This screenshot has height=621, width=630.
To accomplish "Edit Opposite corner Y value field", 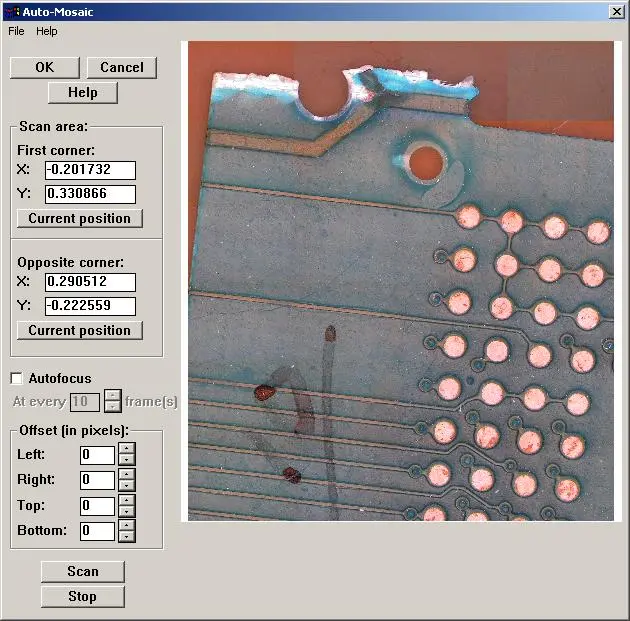I will point(90,306).
